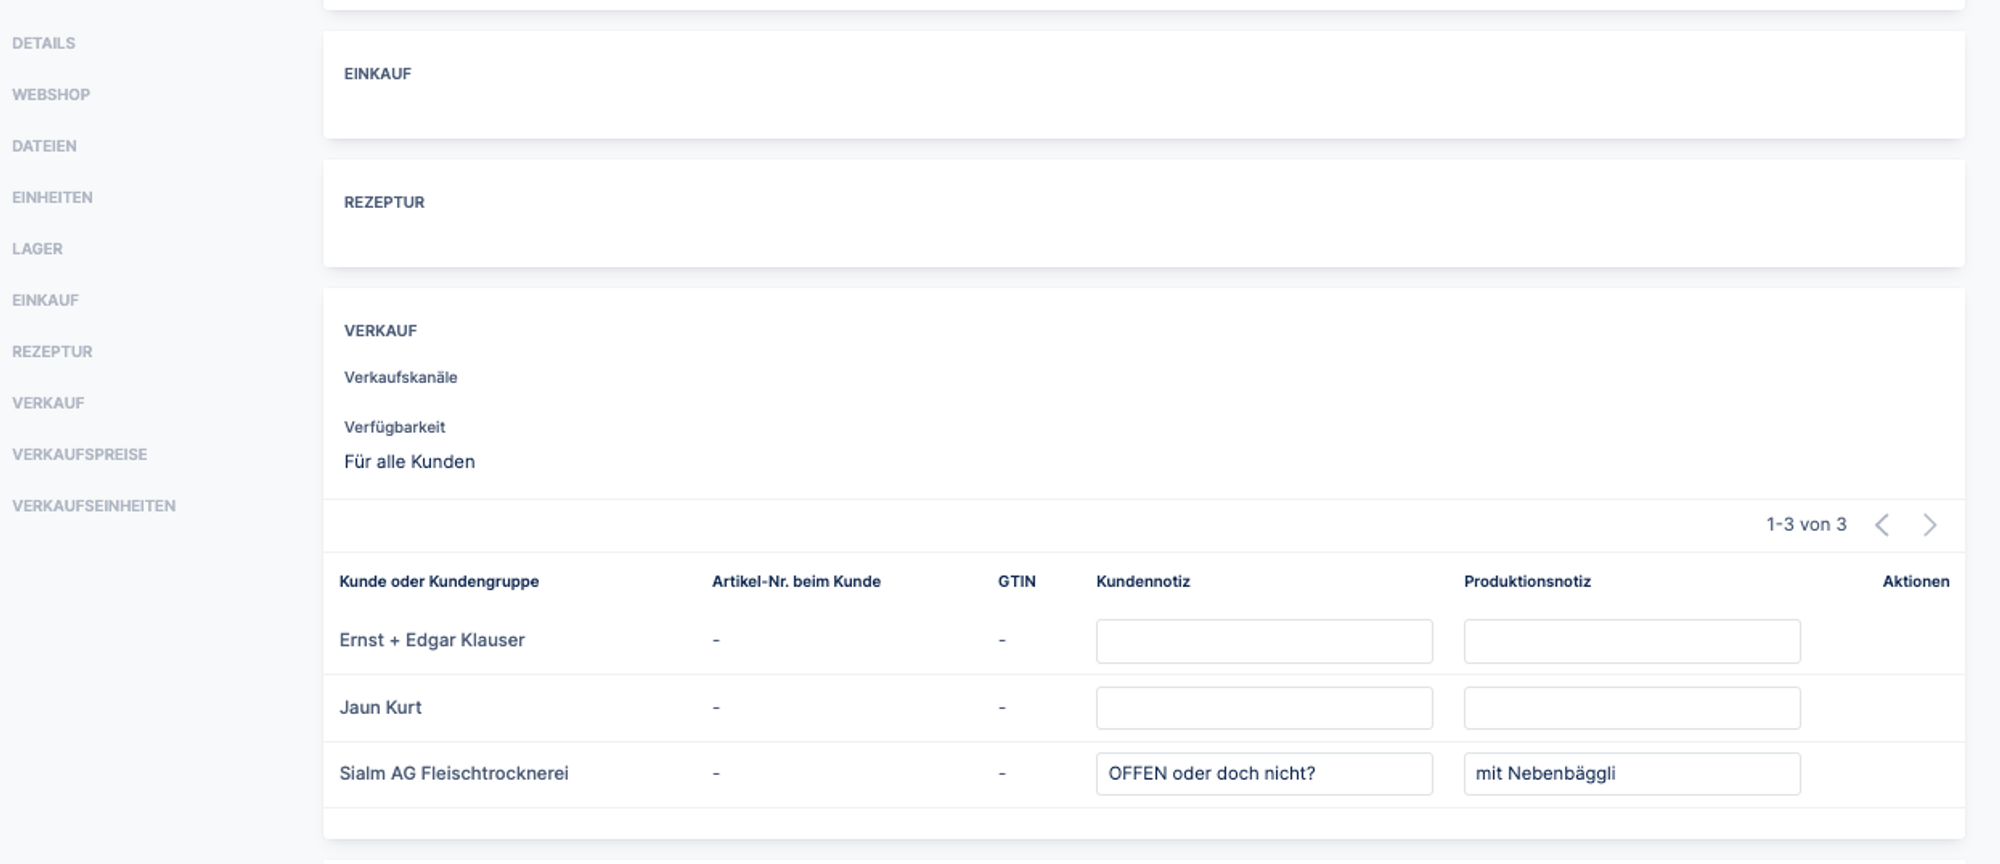The image size is (2000, 864).
Task: Go to next page of customer list
Action: click(x=1929, y=525)
